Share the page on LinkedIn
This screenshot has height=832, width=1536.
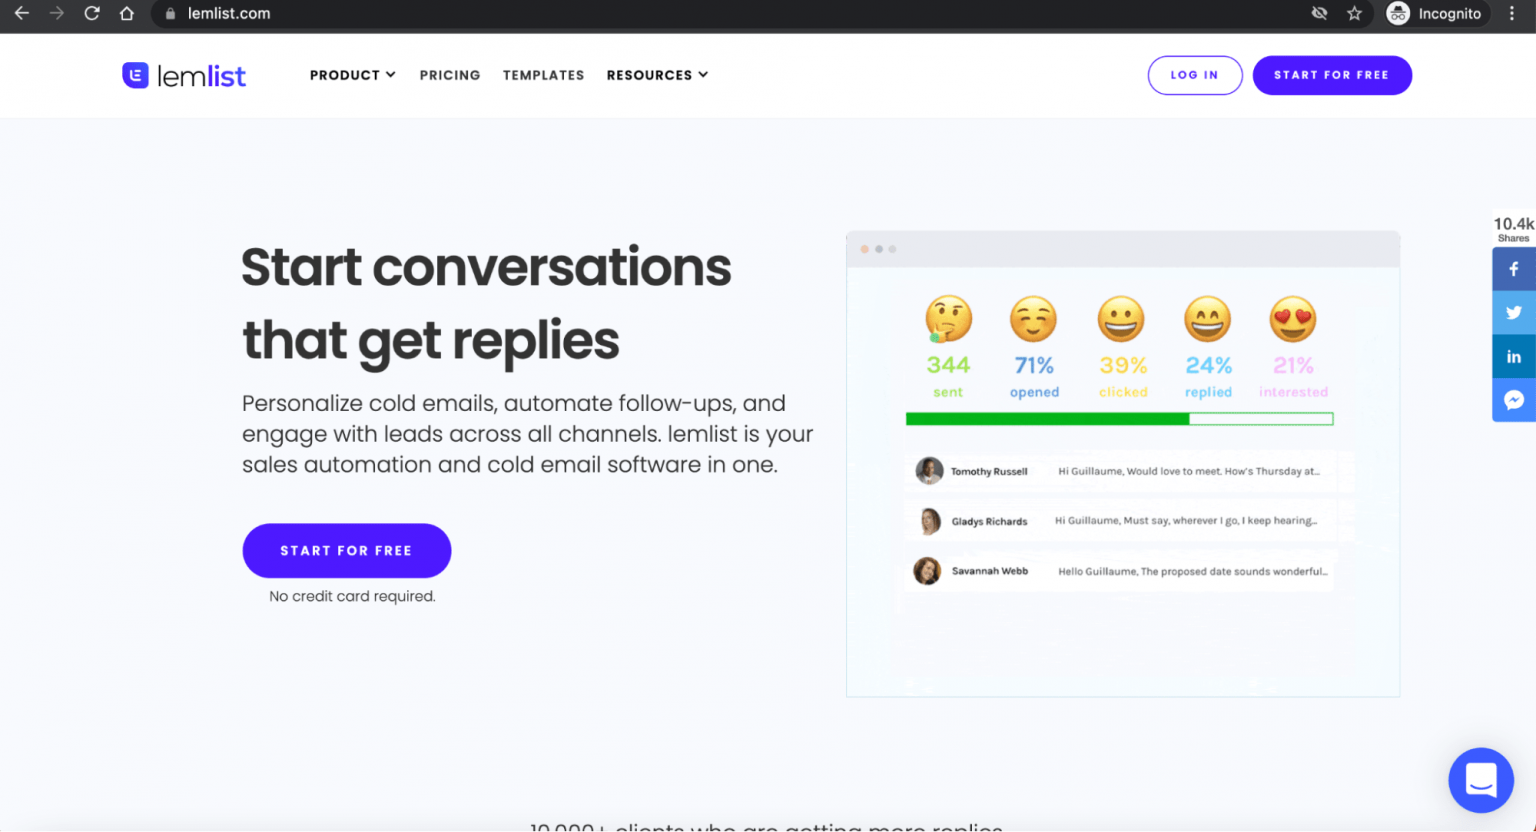1513,356
